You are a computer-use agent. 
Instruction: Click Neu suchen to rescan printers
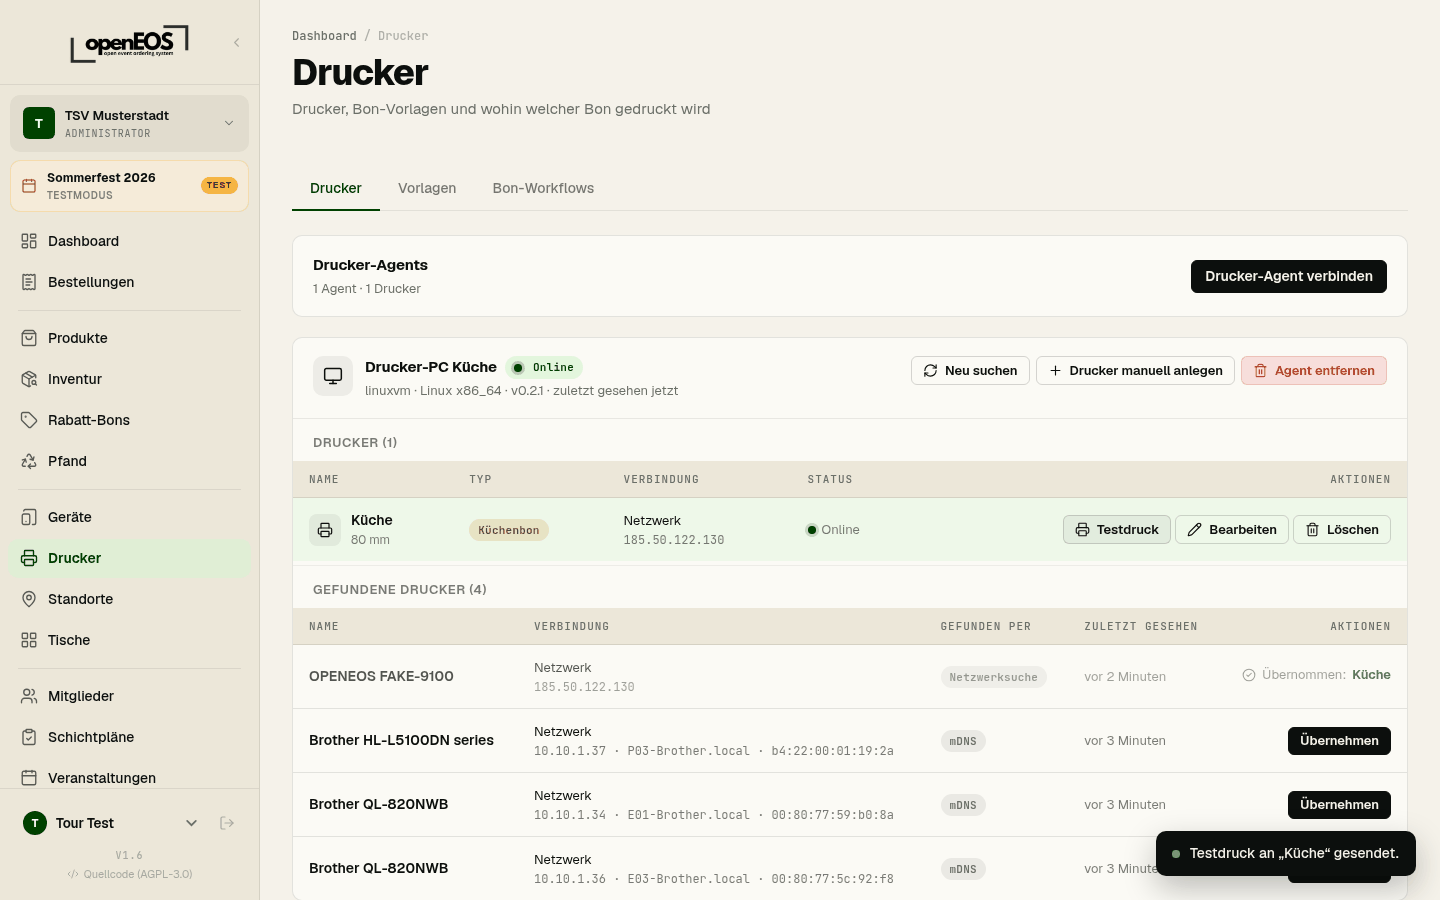(x=970, y=370)
